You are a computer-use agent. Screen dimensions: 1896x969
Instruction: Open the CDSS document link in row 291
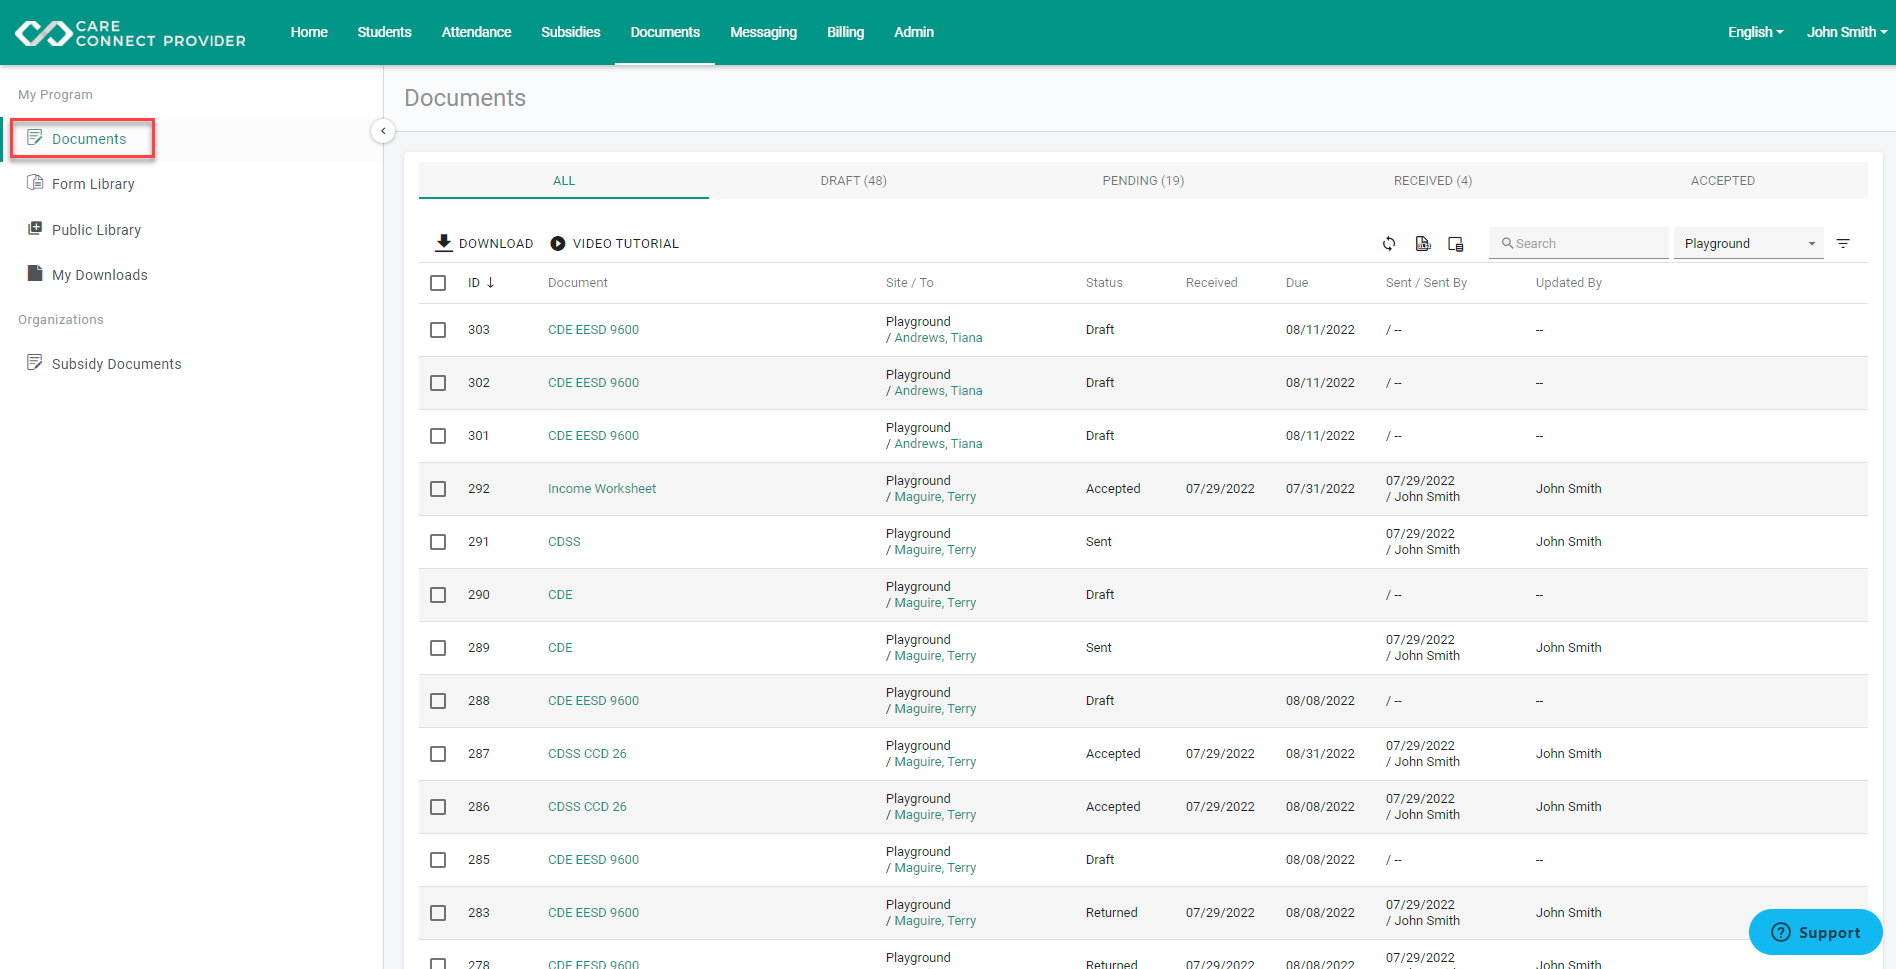(x=564, y=542)
